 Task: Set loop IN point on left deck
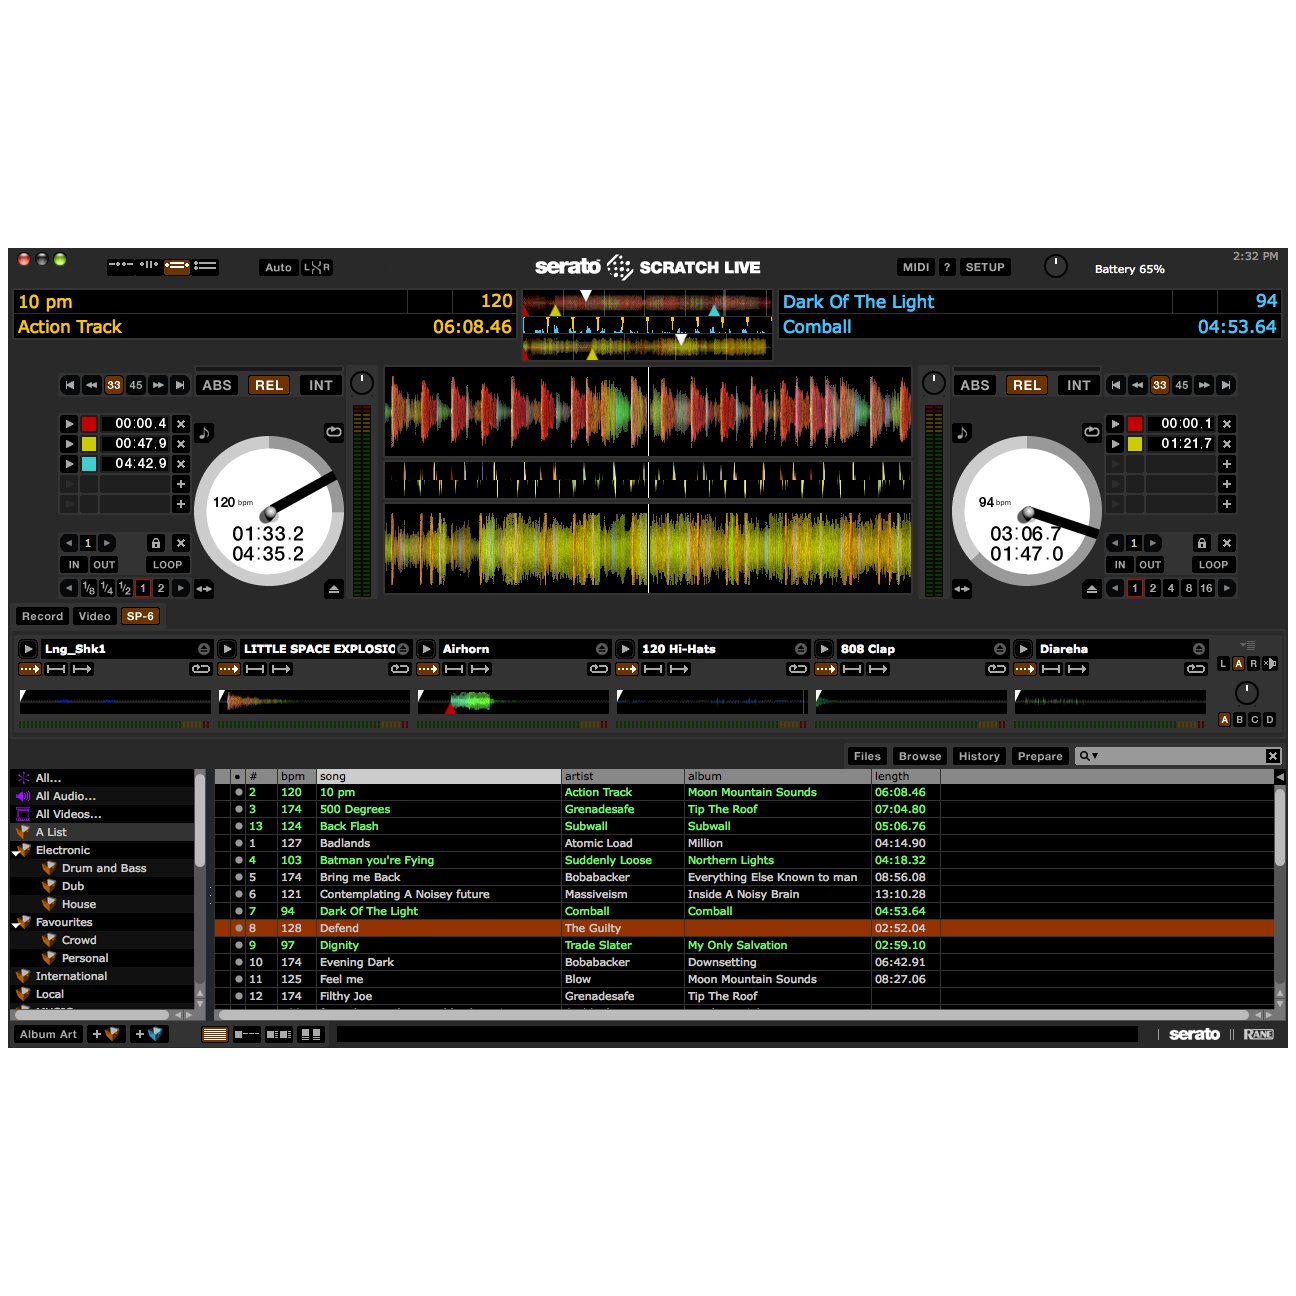[74, 565]
